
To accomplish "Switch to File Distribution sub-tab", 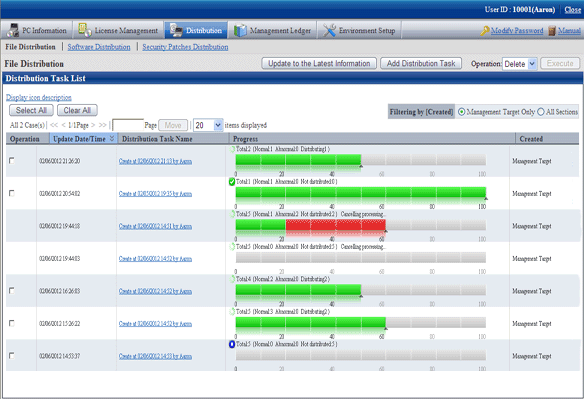I will tap(30, 47).
